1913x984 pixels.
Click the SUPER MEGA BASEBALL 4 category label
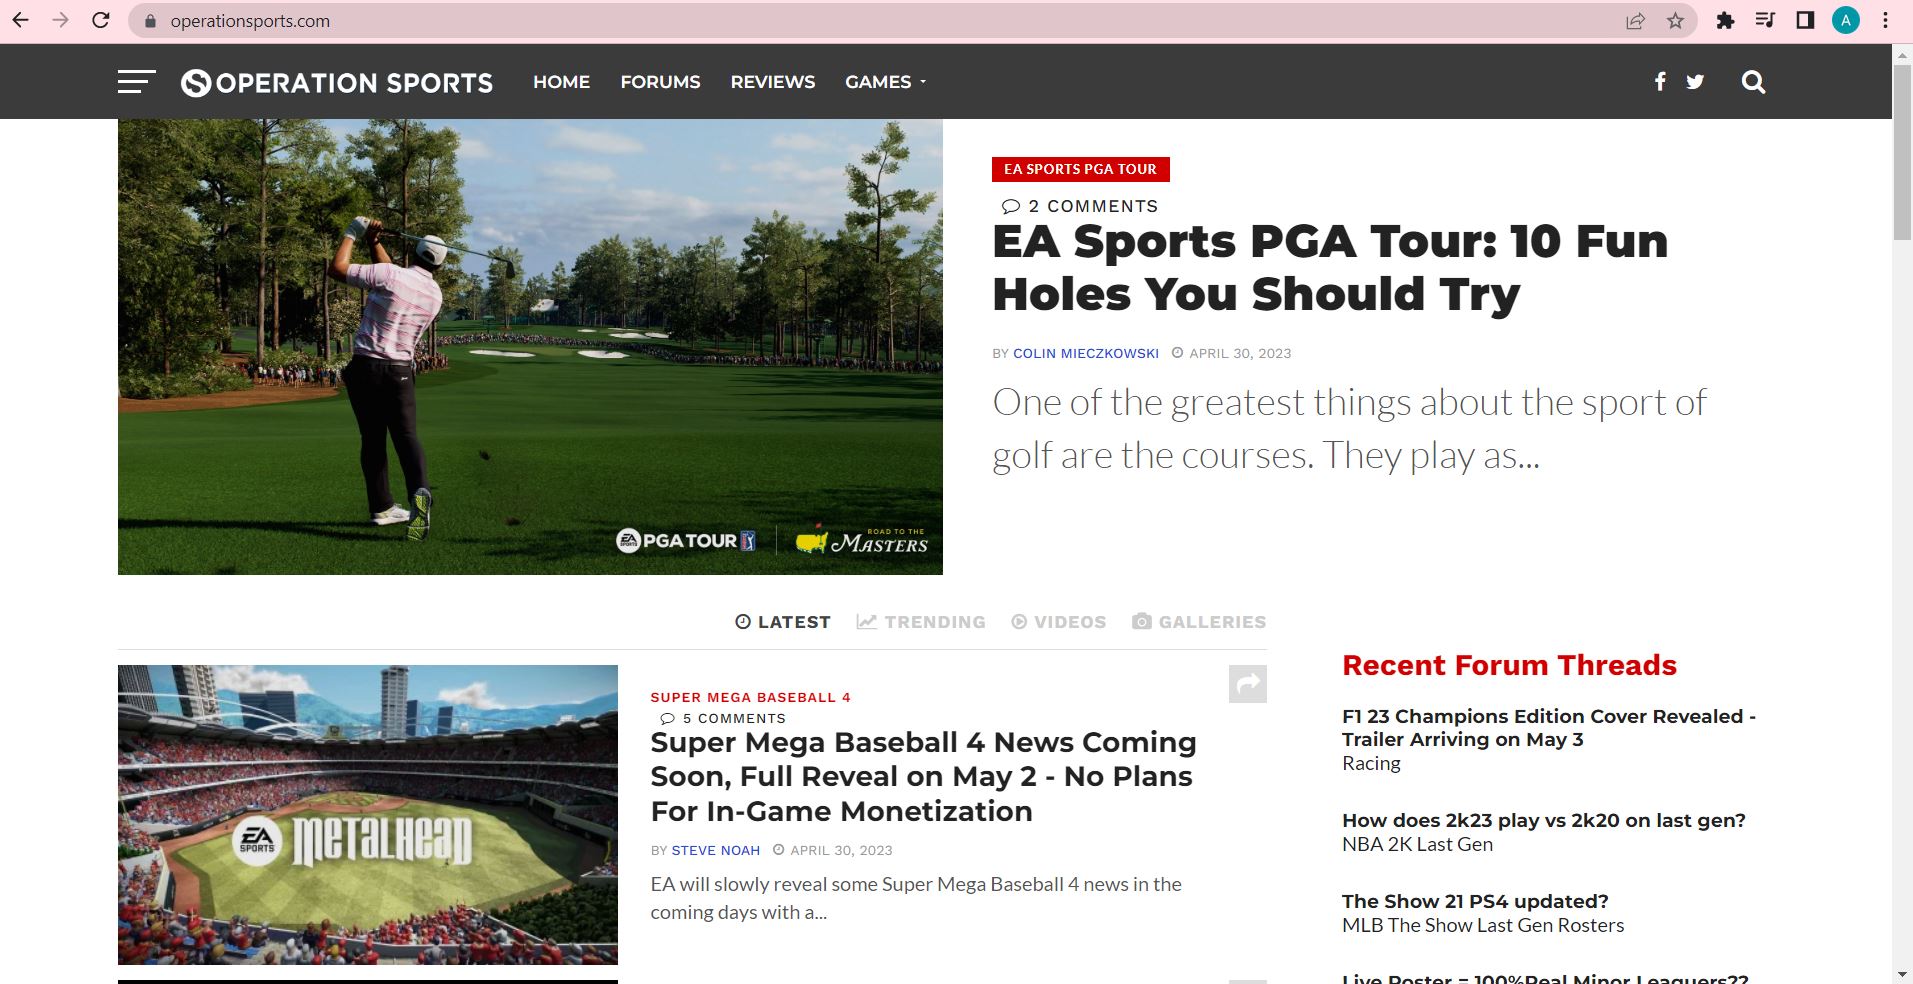pos(751,697)
